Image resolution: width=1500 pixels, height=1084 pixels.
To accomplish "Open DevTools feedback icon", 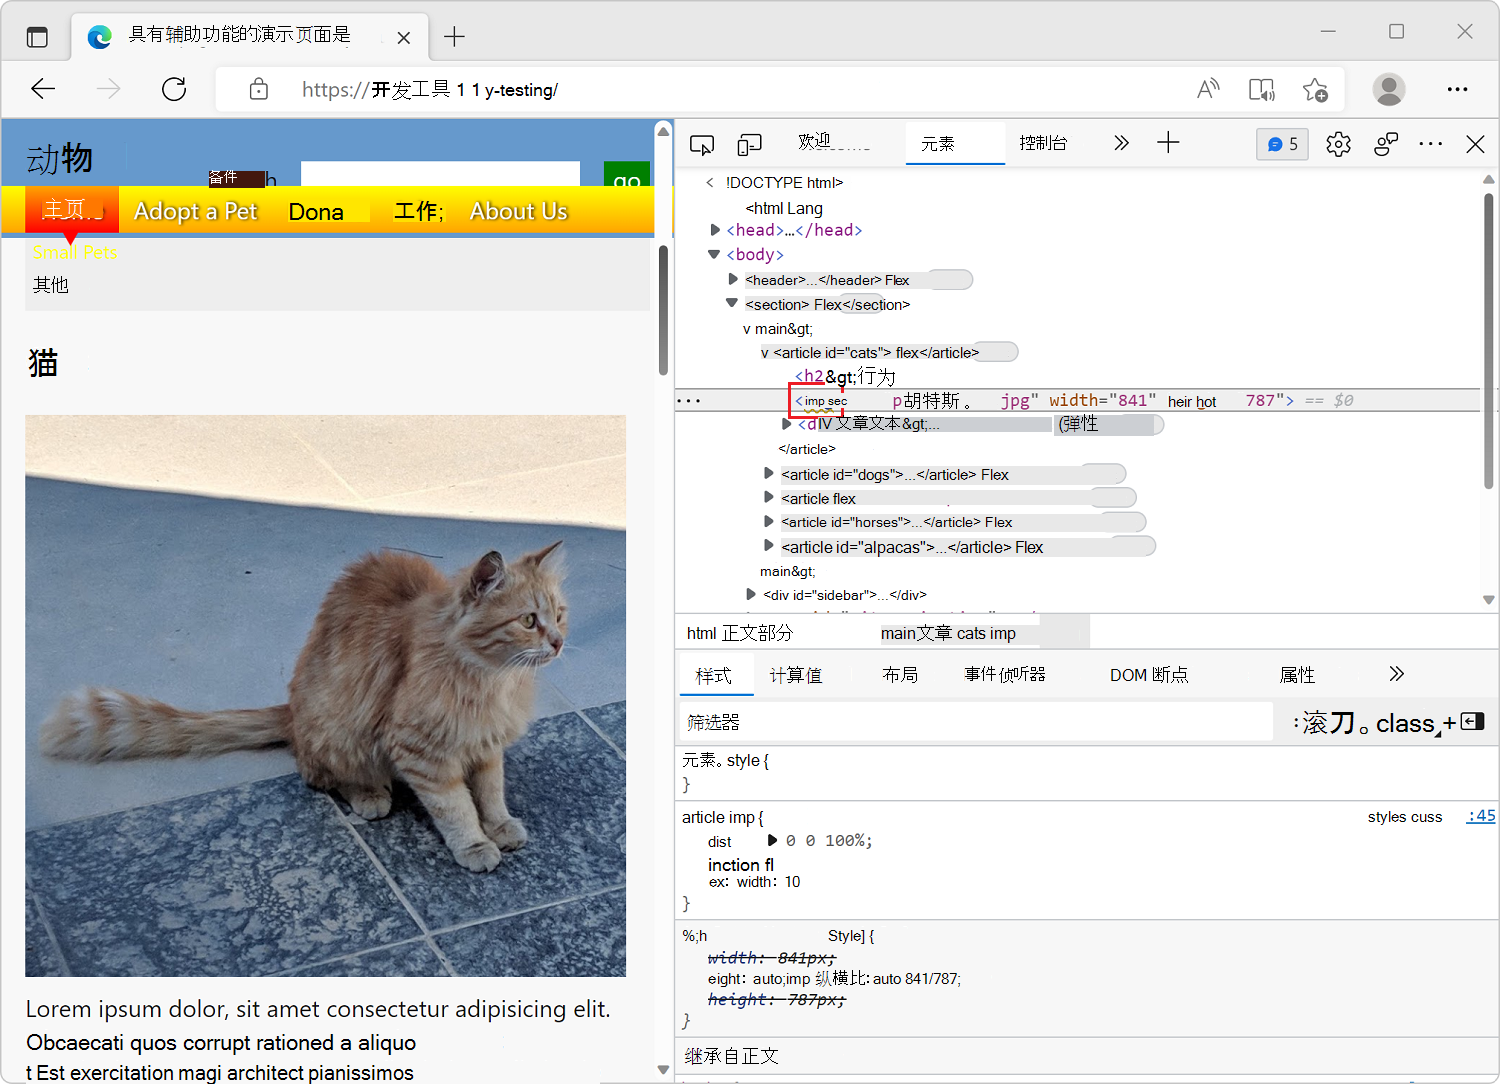I will 1386,144.
